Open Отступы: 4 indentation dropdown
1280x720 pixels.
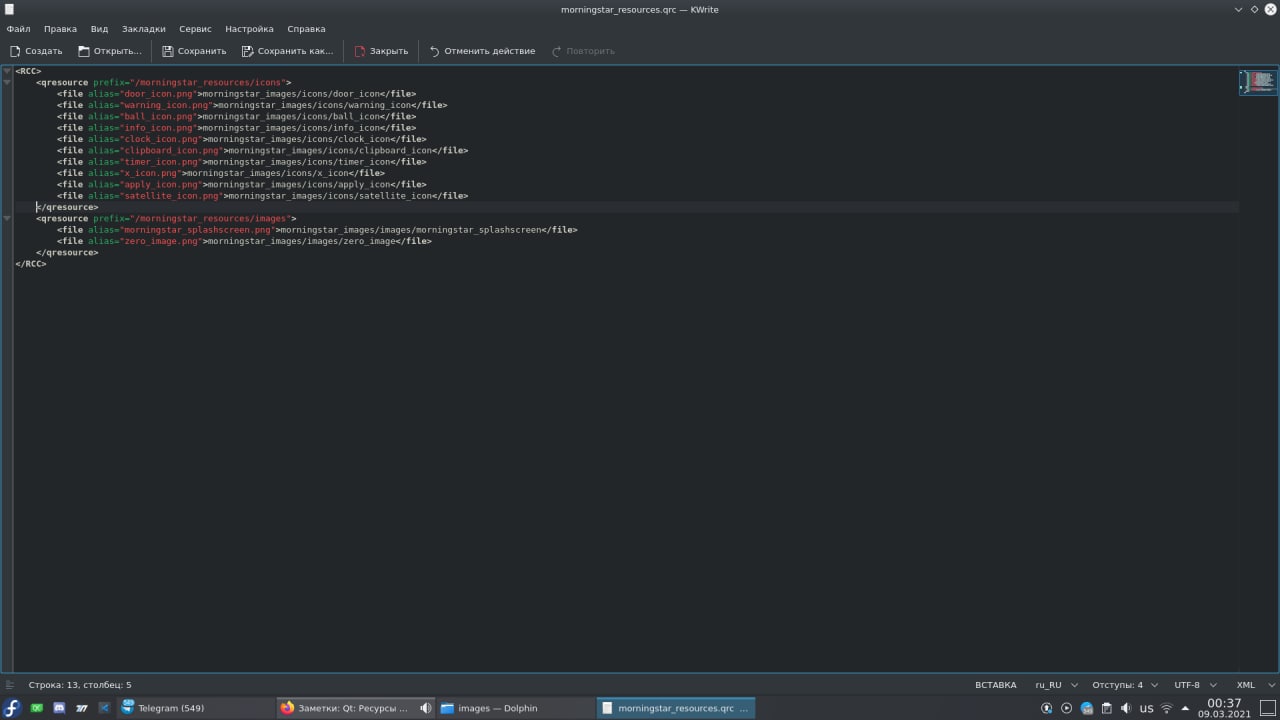[x=1125, y=685]
